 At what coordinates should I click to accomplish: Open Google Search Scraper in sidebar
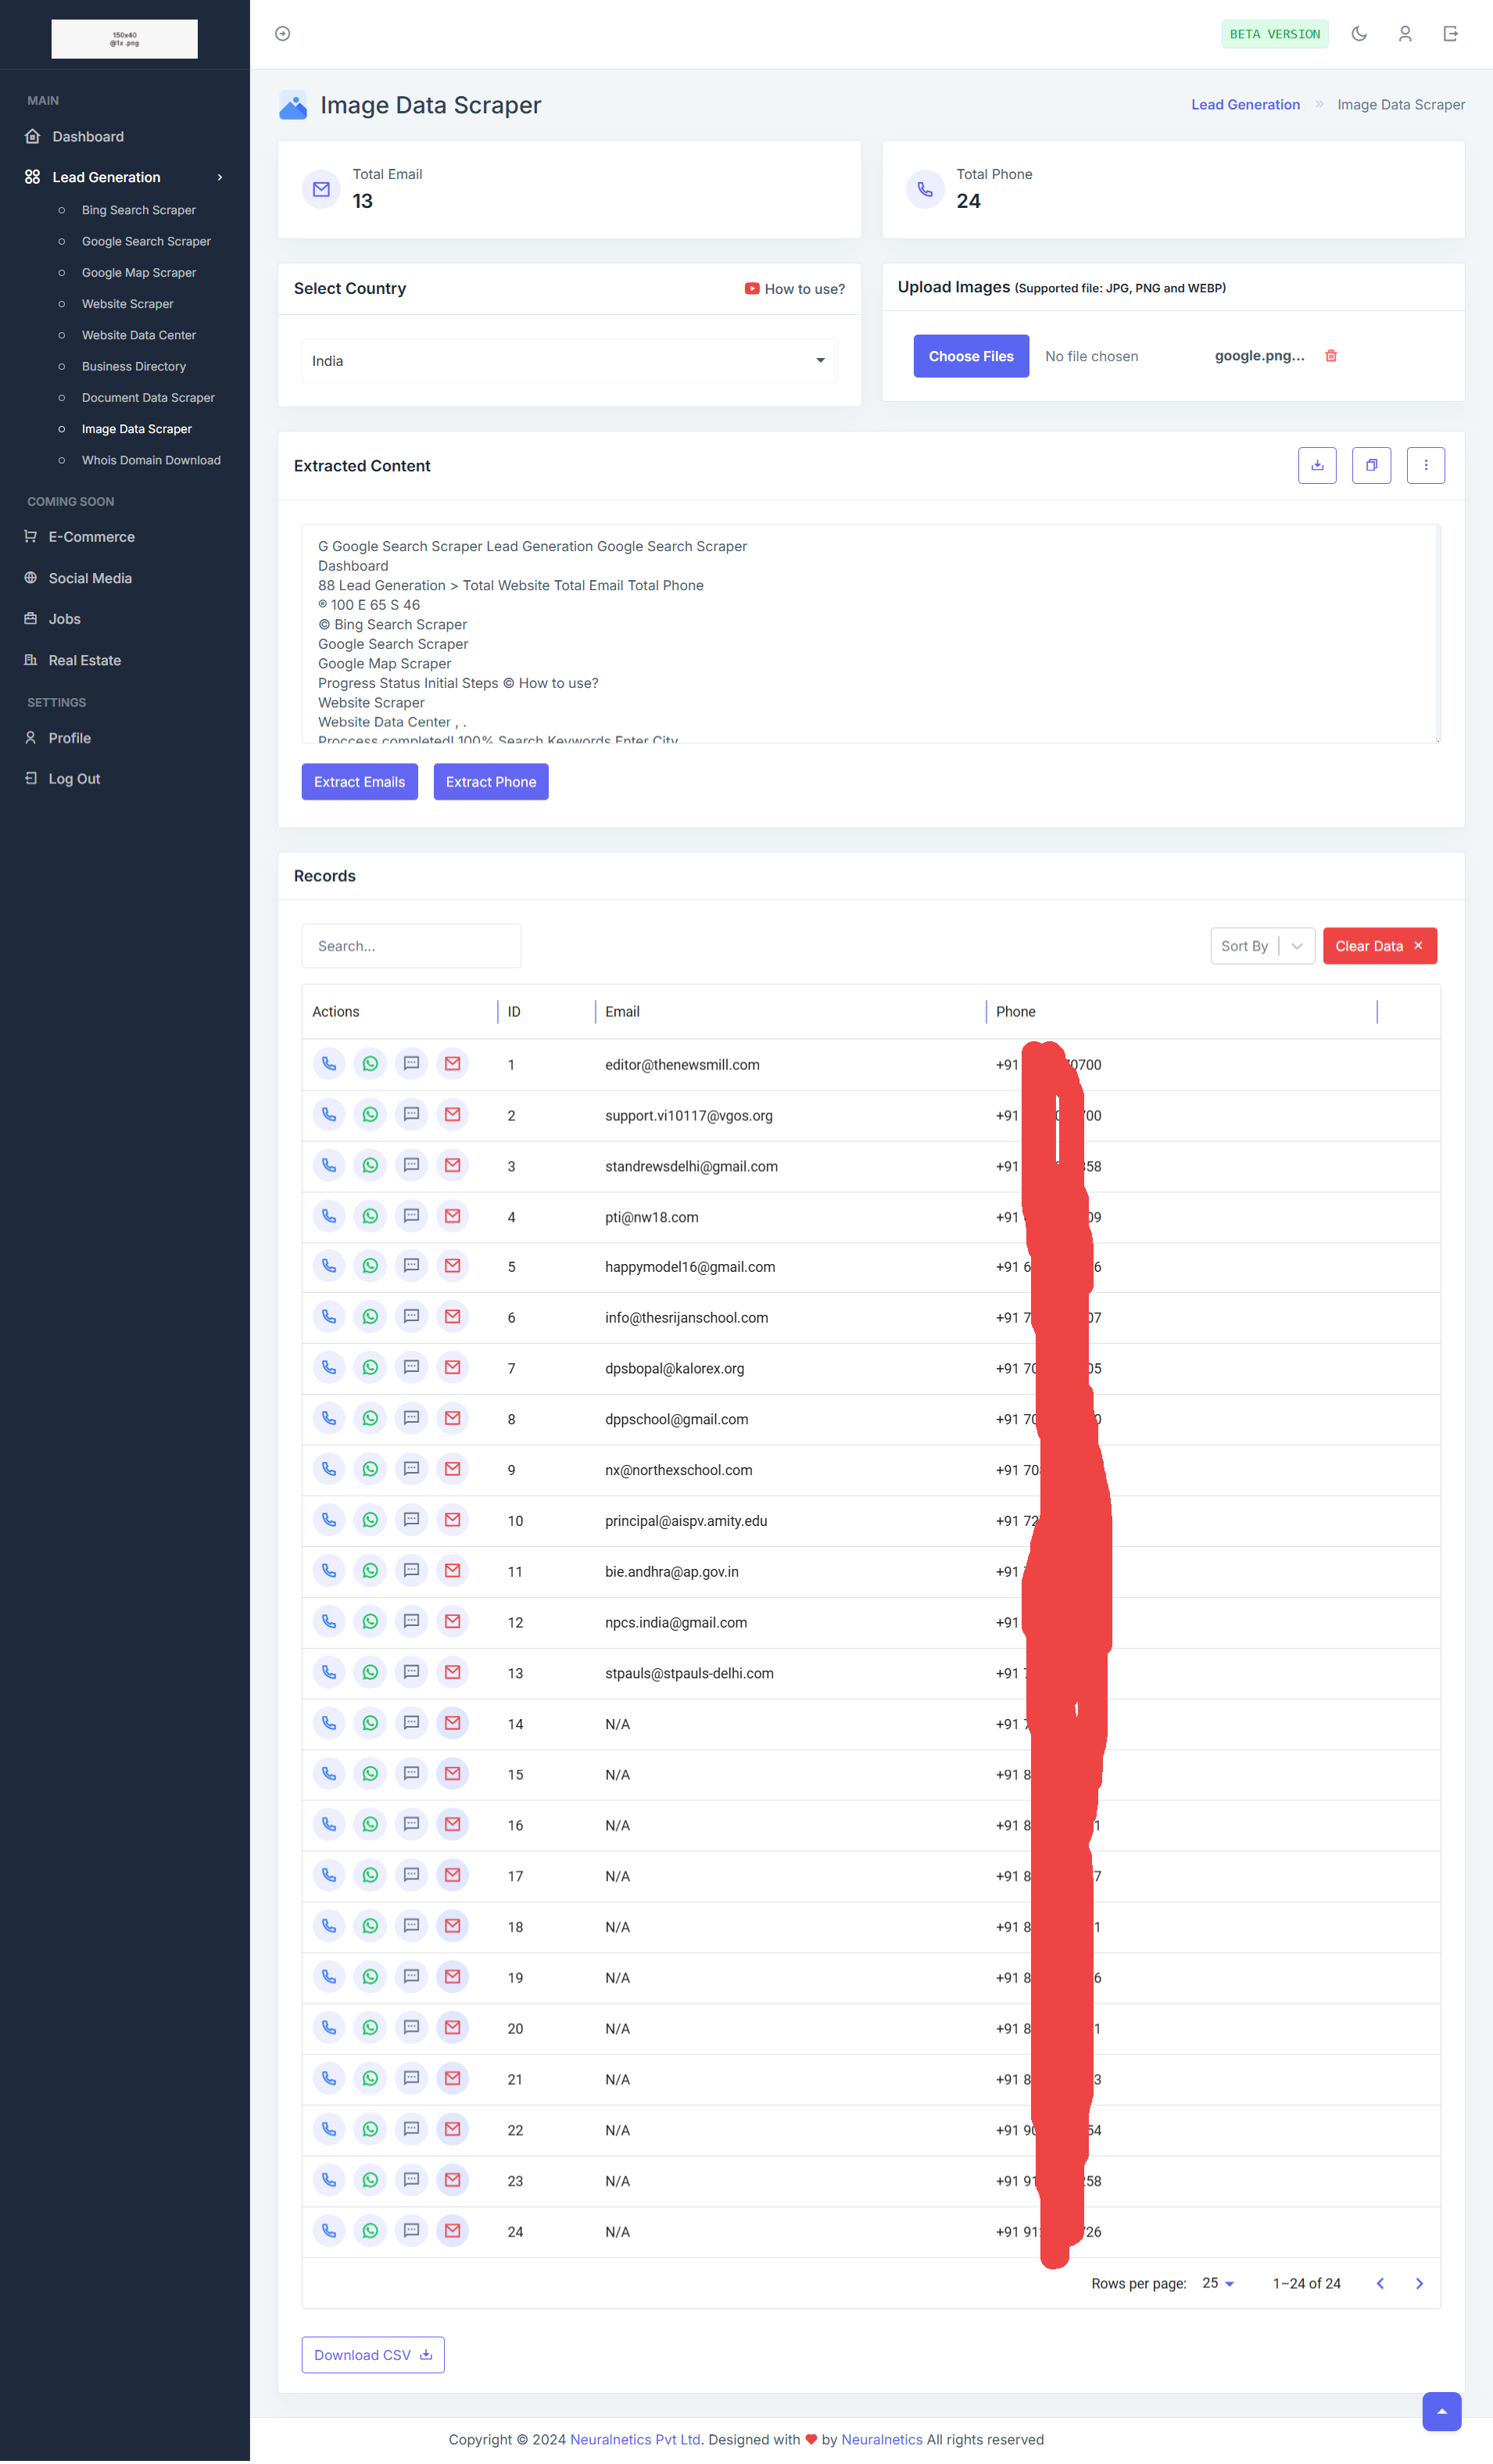146,242
